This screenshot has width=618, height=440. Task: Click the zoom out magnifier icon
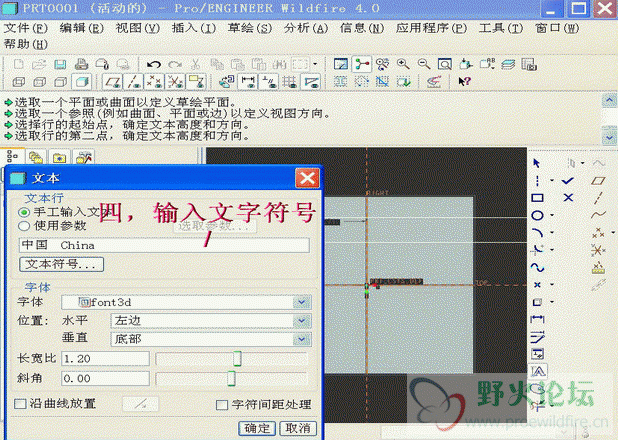point(424,64)
